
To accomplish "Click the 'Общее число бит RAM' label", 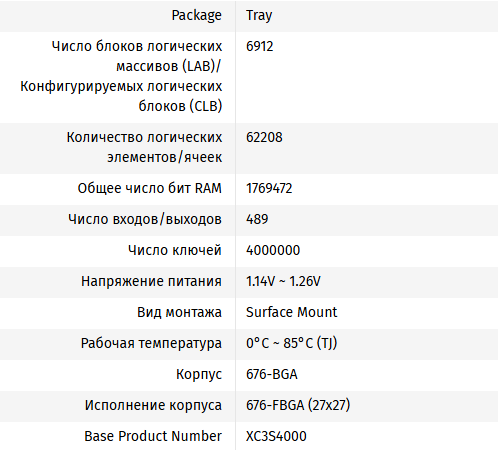I will click(149, 188).
